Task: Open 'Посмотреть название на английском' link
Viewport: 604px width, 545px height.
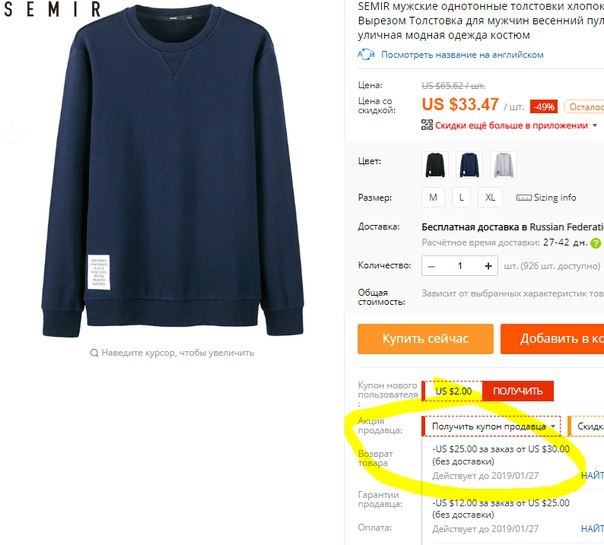Action: point(462,55)
